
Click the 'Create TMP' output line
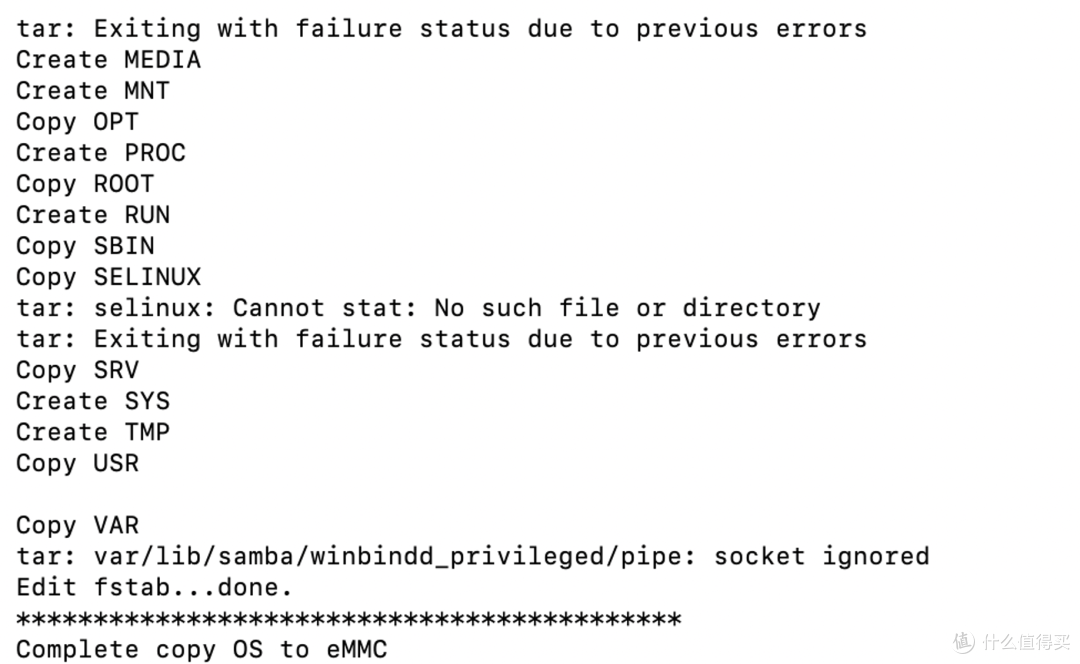(93, 432)
